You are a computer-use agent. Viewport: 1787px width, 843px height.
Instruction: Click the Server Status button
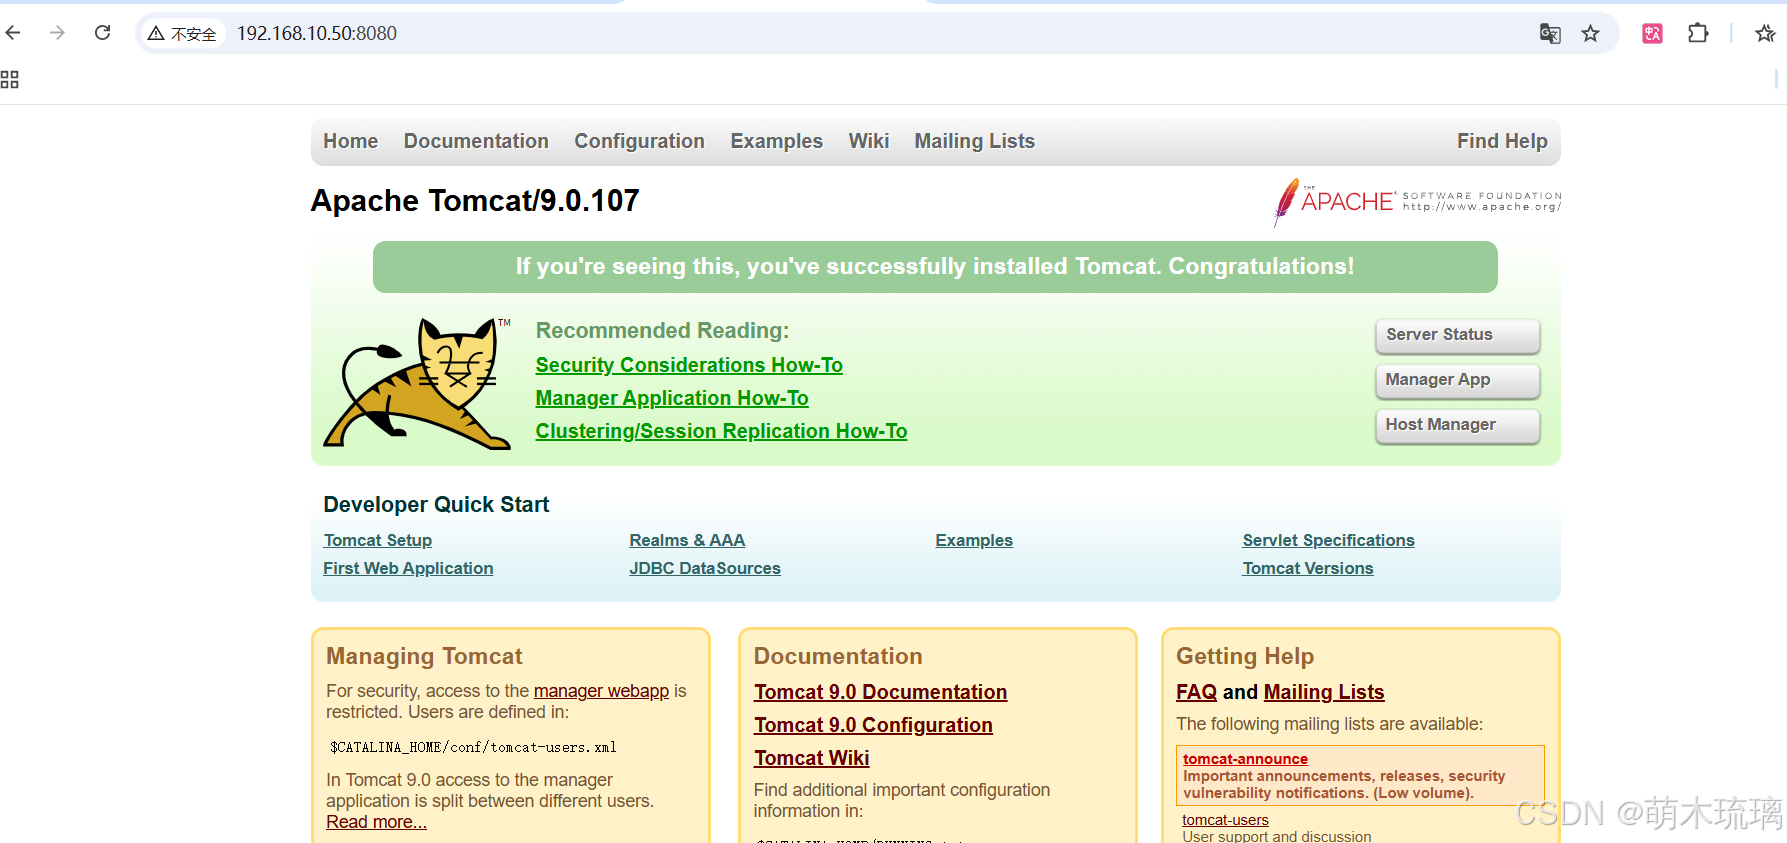tap(1457, 335)
